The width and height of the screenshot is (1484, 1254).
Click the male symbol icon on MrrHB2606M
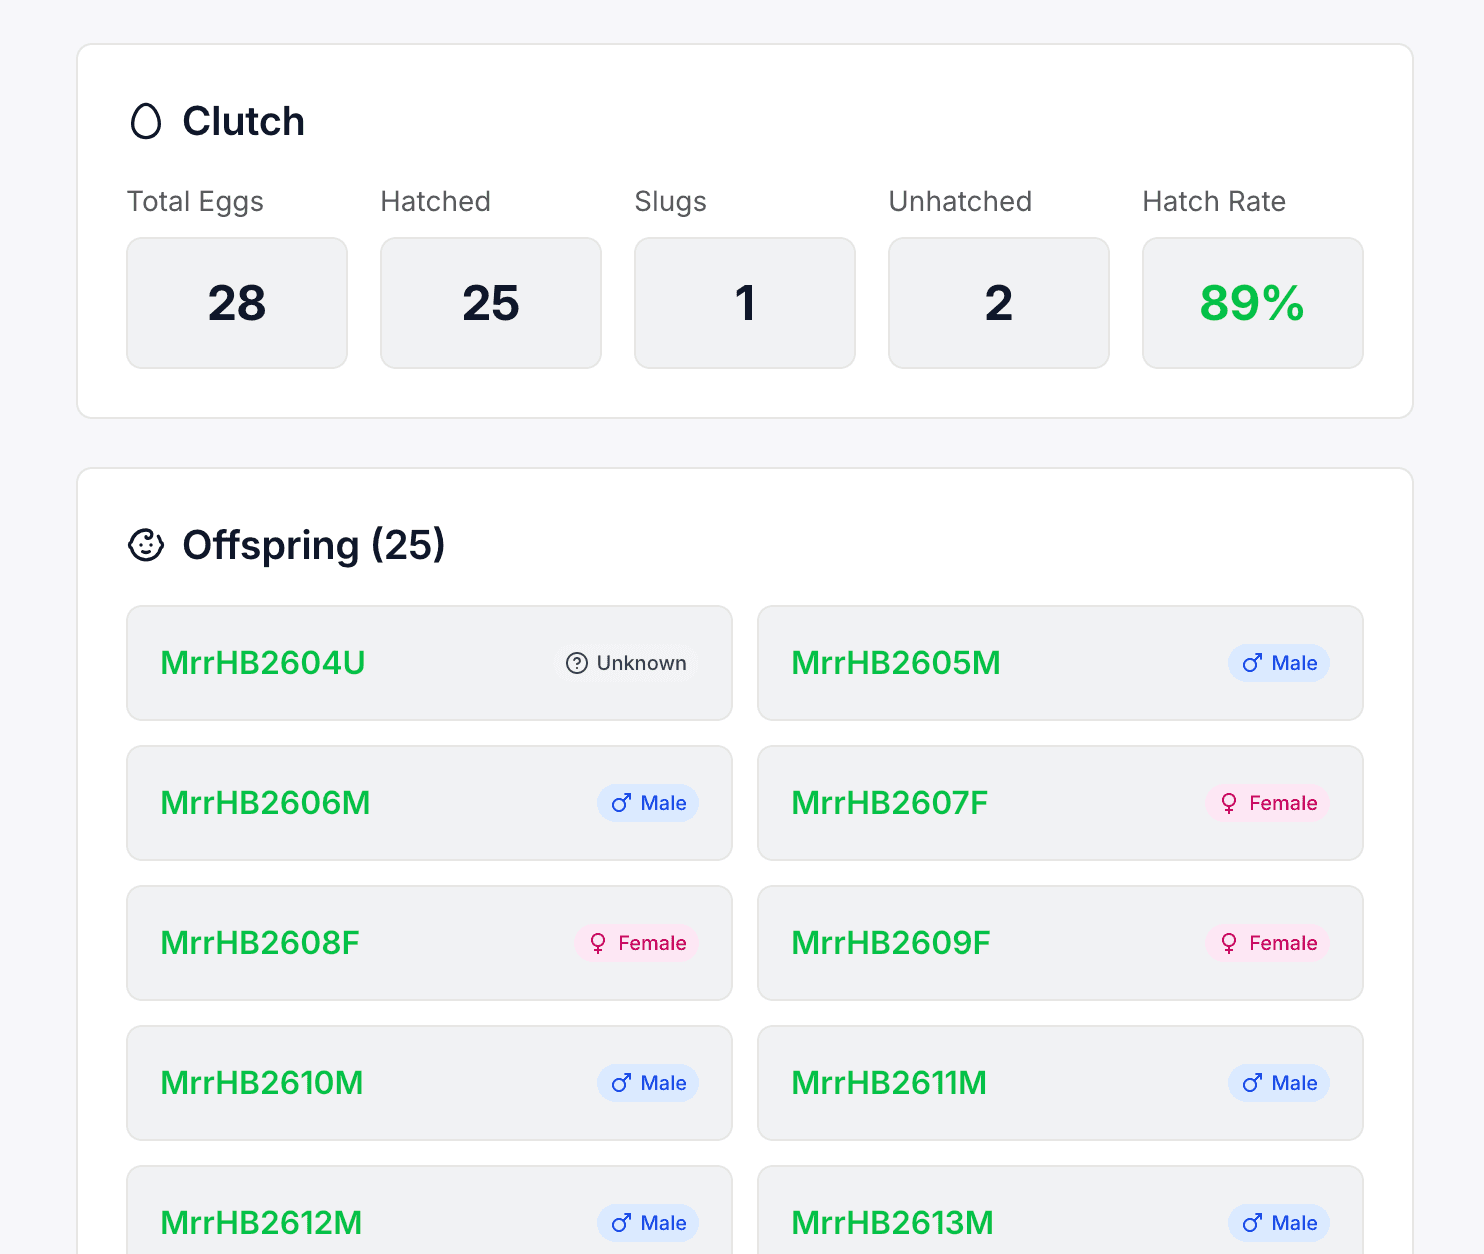coord(621,803)
